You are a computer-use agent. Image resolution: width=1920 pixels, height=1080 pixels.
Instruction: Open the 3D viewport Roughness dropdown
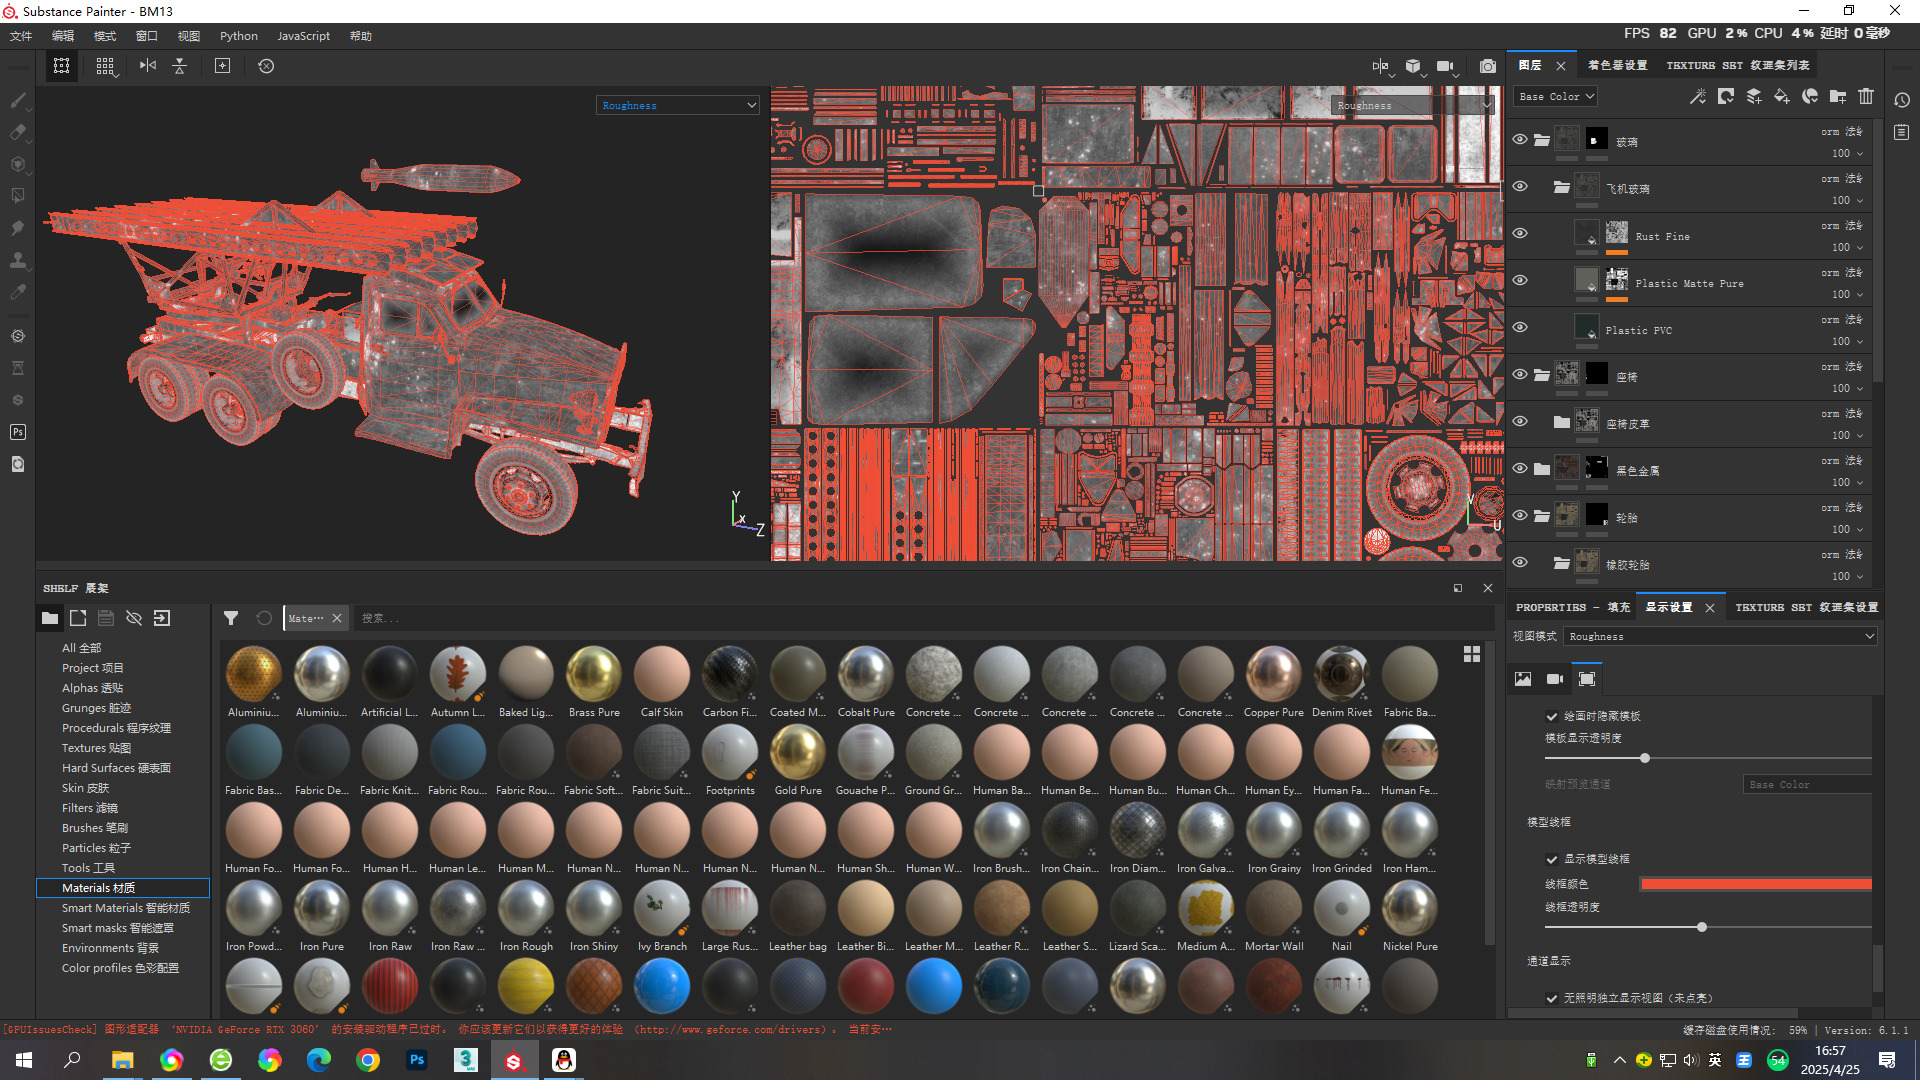click(x=678, y=105)
